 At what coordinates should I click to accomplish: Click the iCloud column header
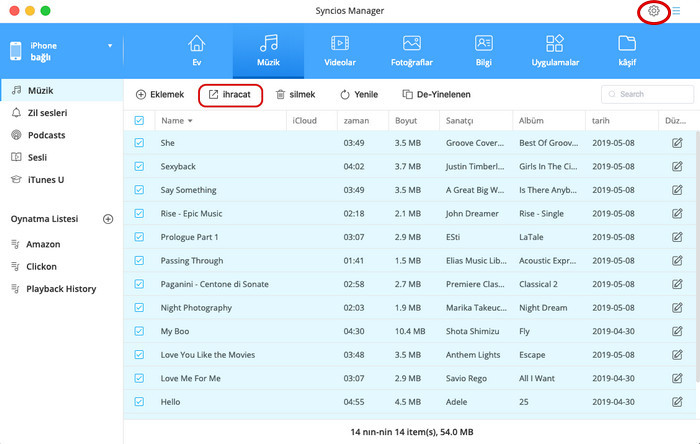[x=312, y=120]
